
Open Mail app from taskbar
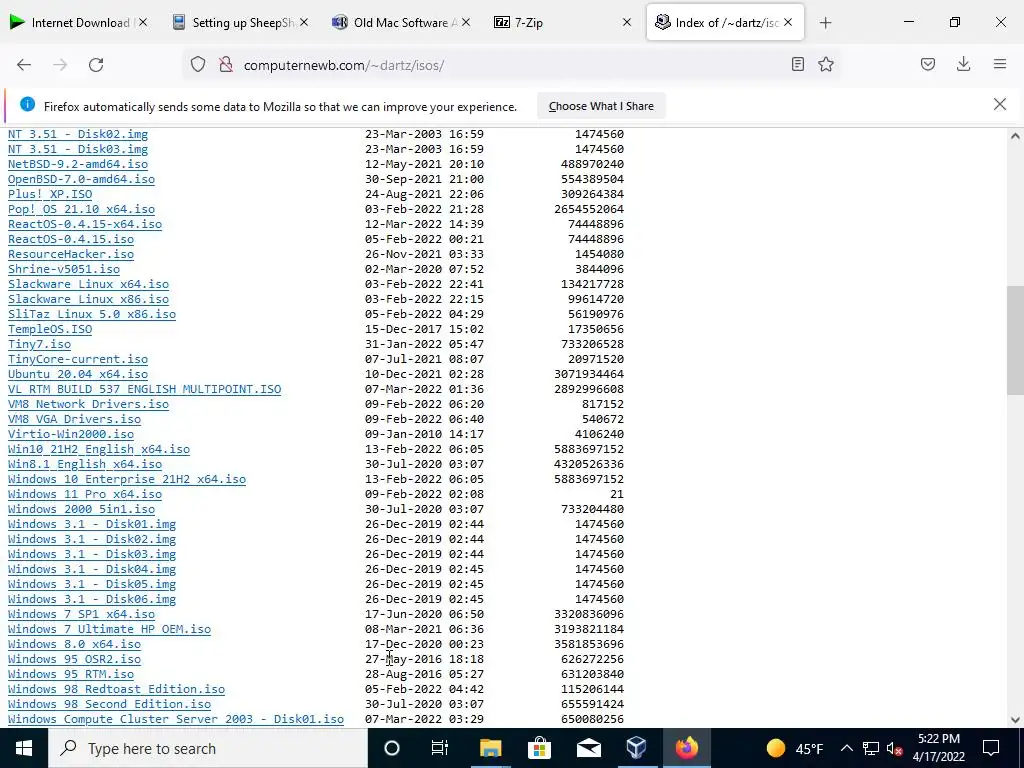588,748
